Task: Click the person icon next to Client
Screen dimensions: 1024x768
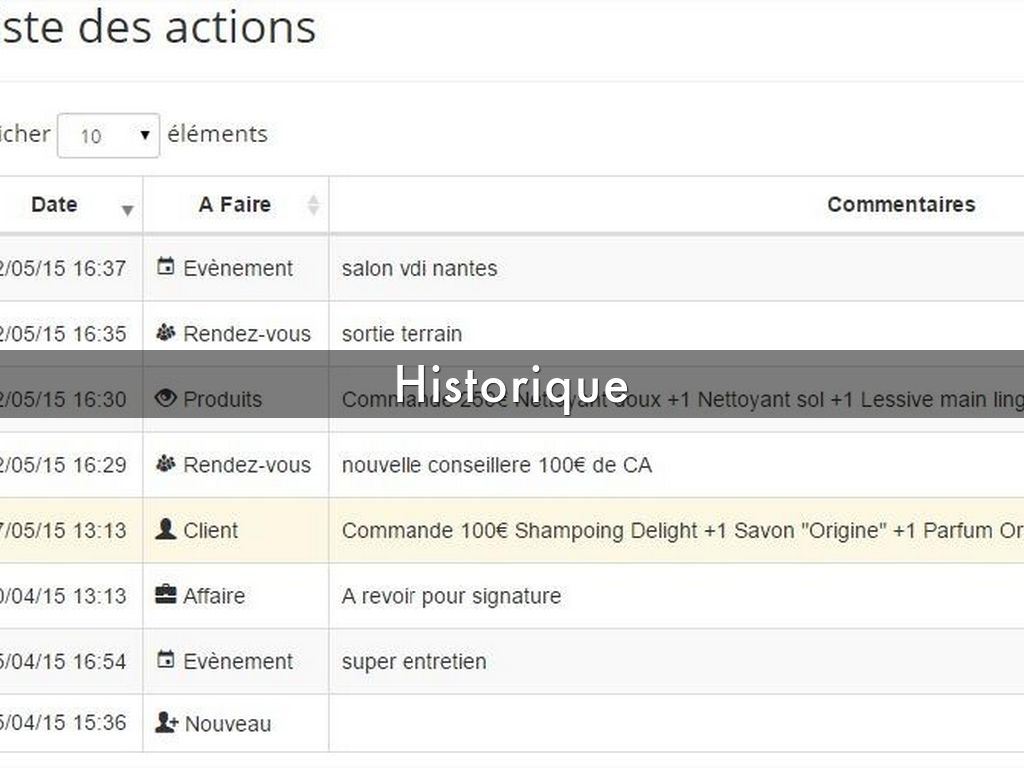Action: point(166,529)
